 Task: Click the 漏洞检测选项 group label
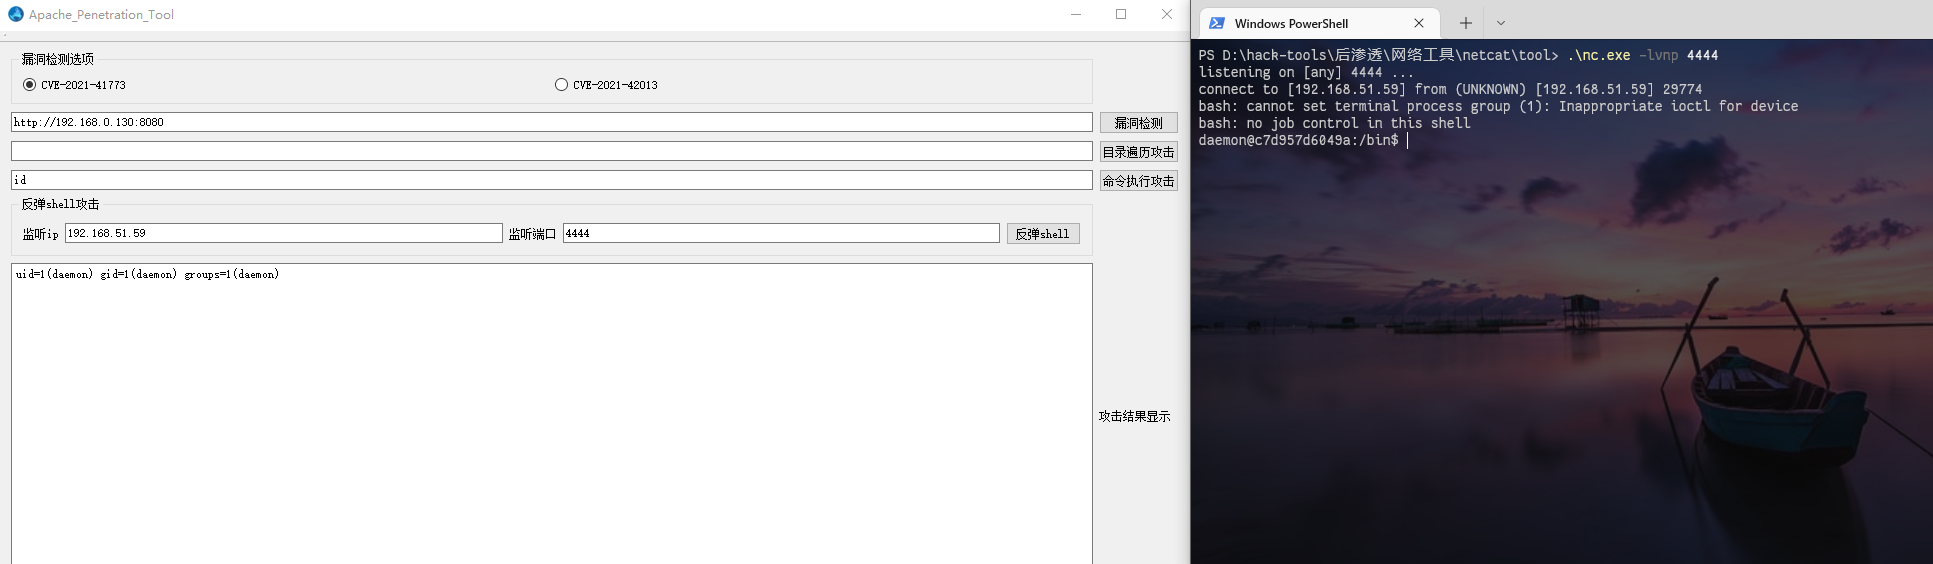58,59
